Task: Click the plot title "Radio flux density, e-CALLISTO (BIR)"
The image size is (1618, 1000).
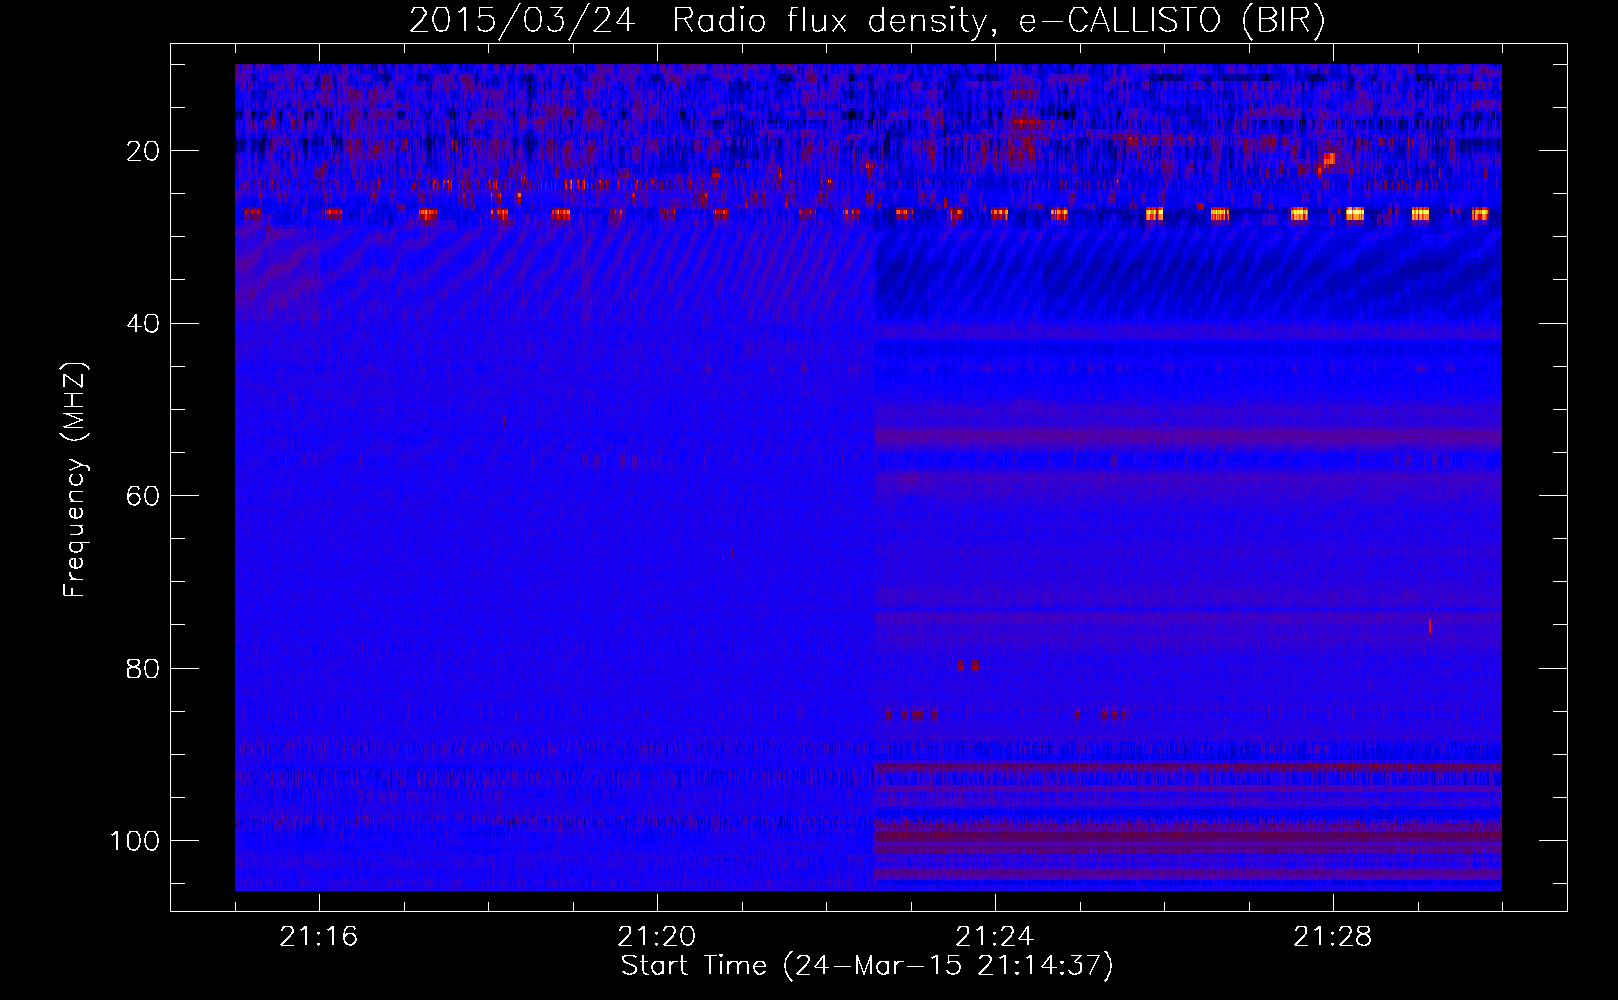Action: coord(998,21)
